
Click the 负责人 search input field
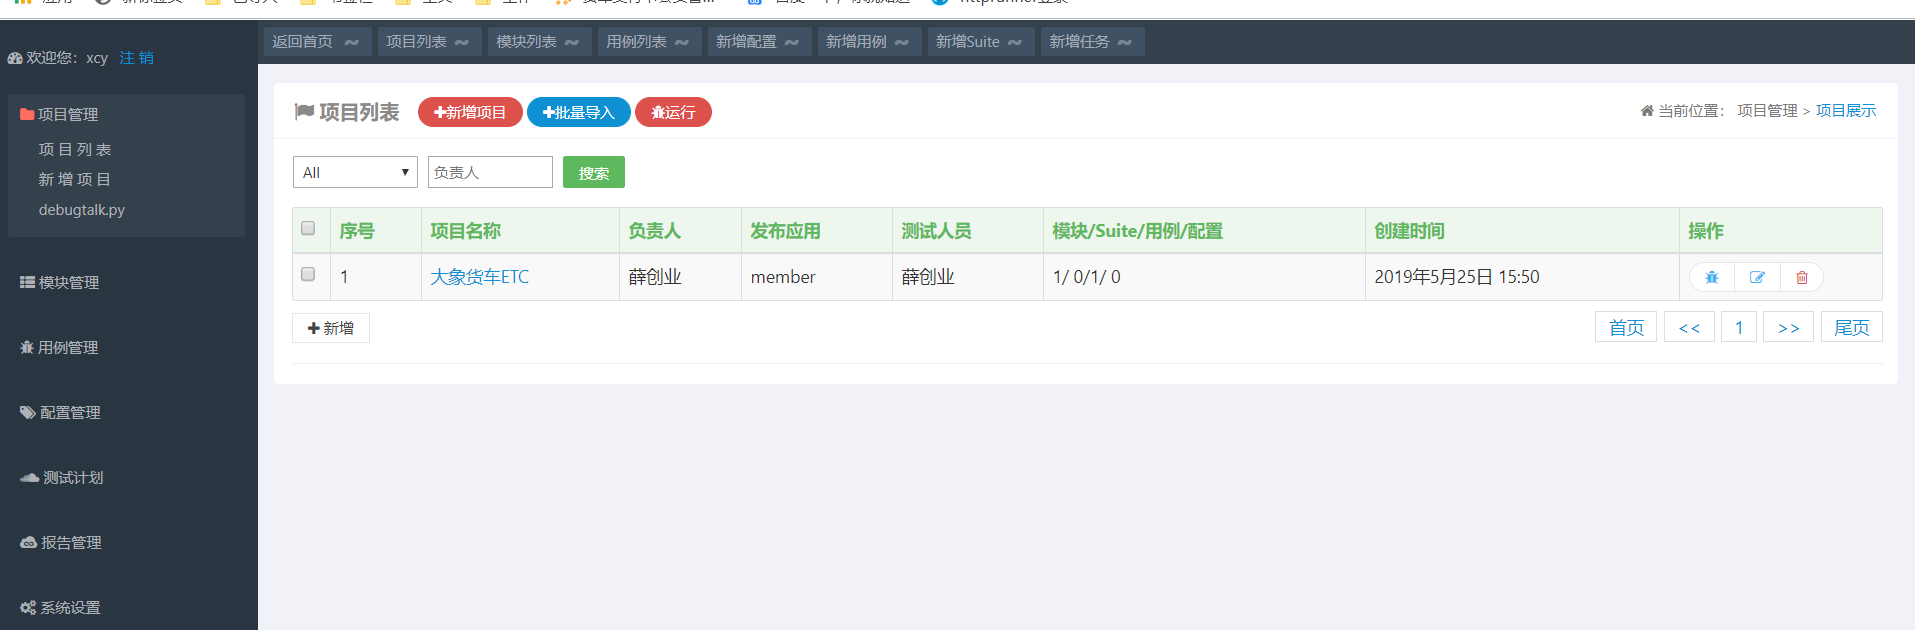click(x=490, y=172)
